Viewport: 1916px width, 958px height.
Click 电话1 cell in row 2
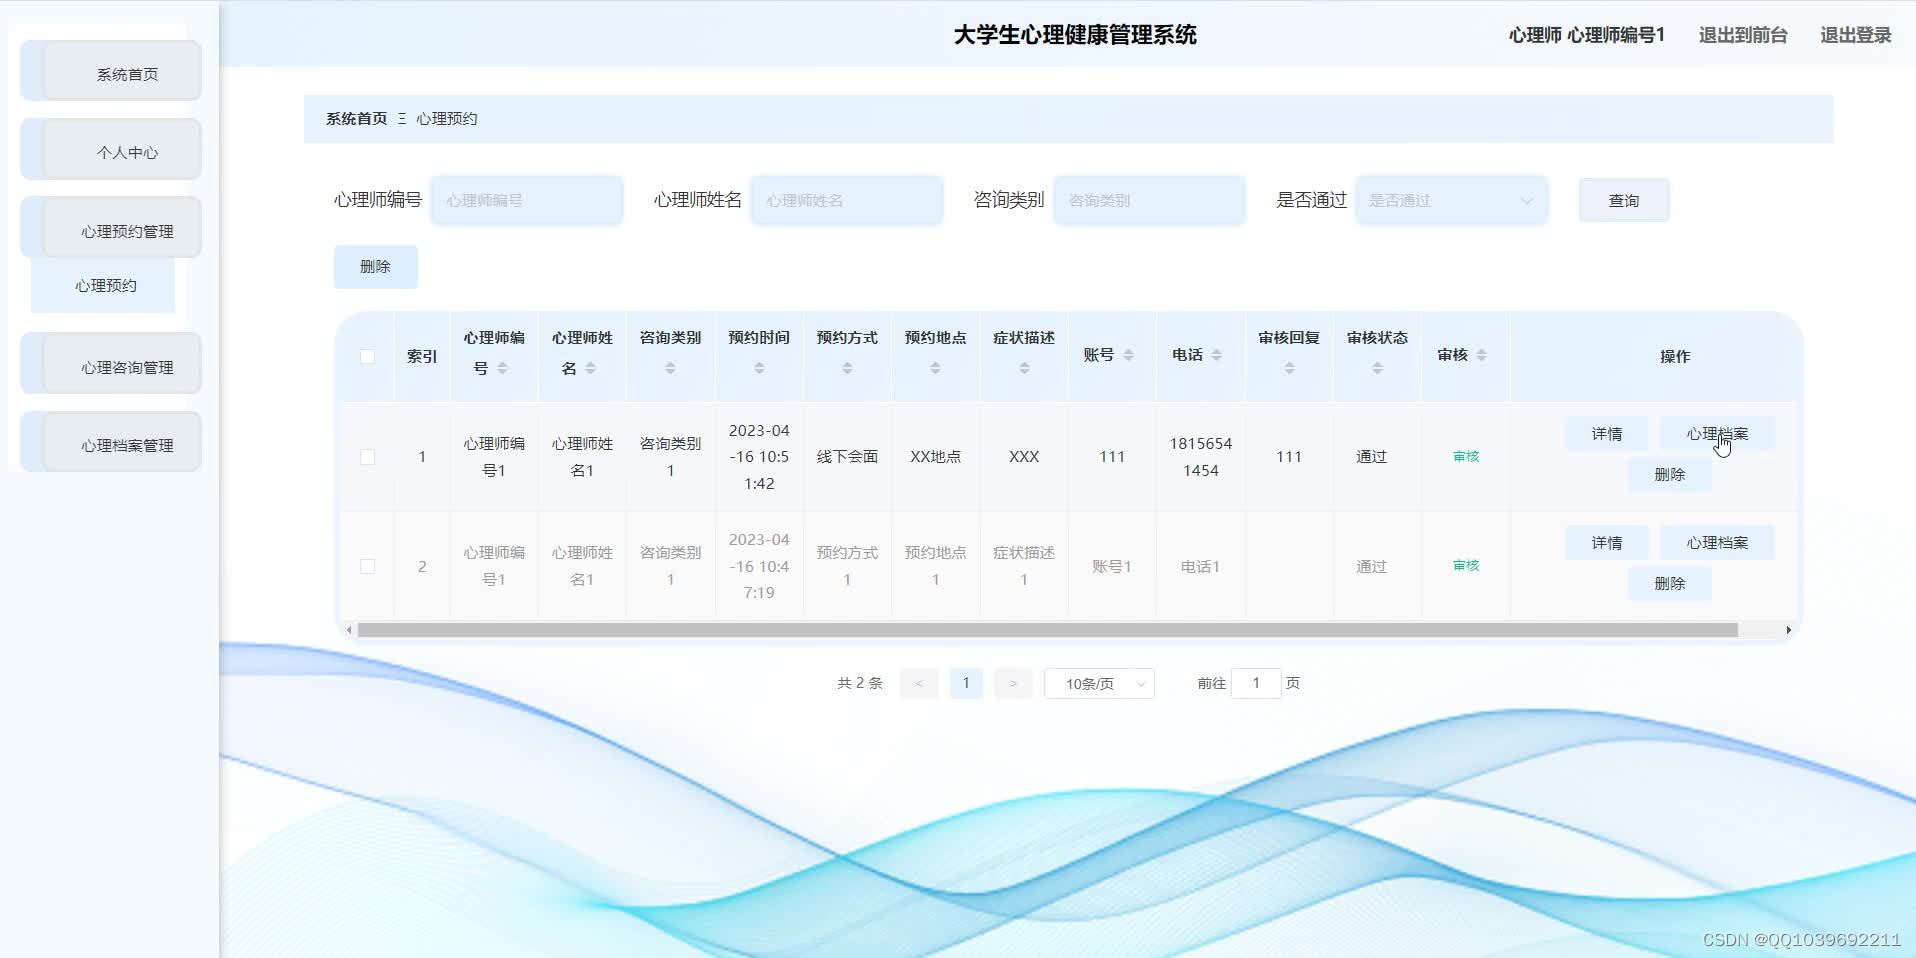coord(1200,566)
